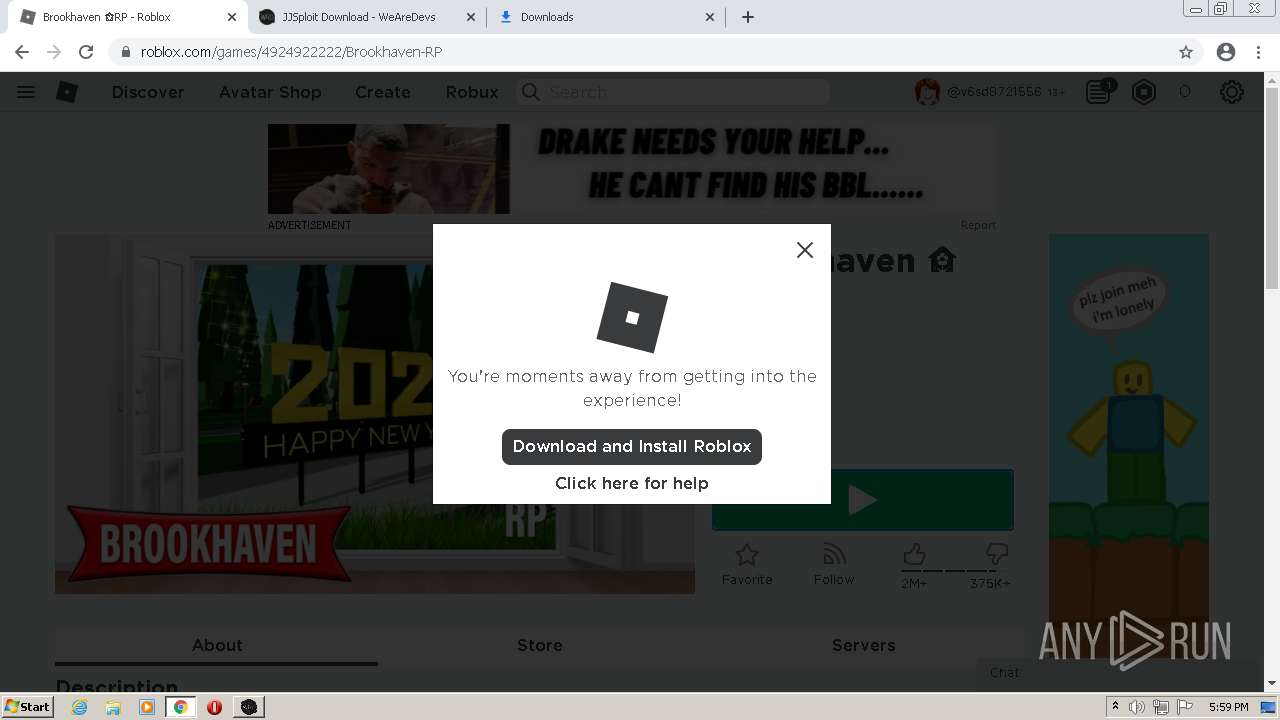Report the advertisement

[x=978, y=225]
